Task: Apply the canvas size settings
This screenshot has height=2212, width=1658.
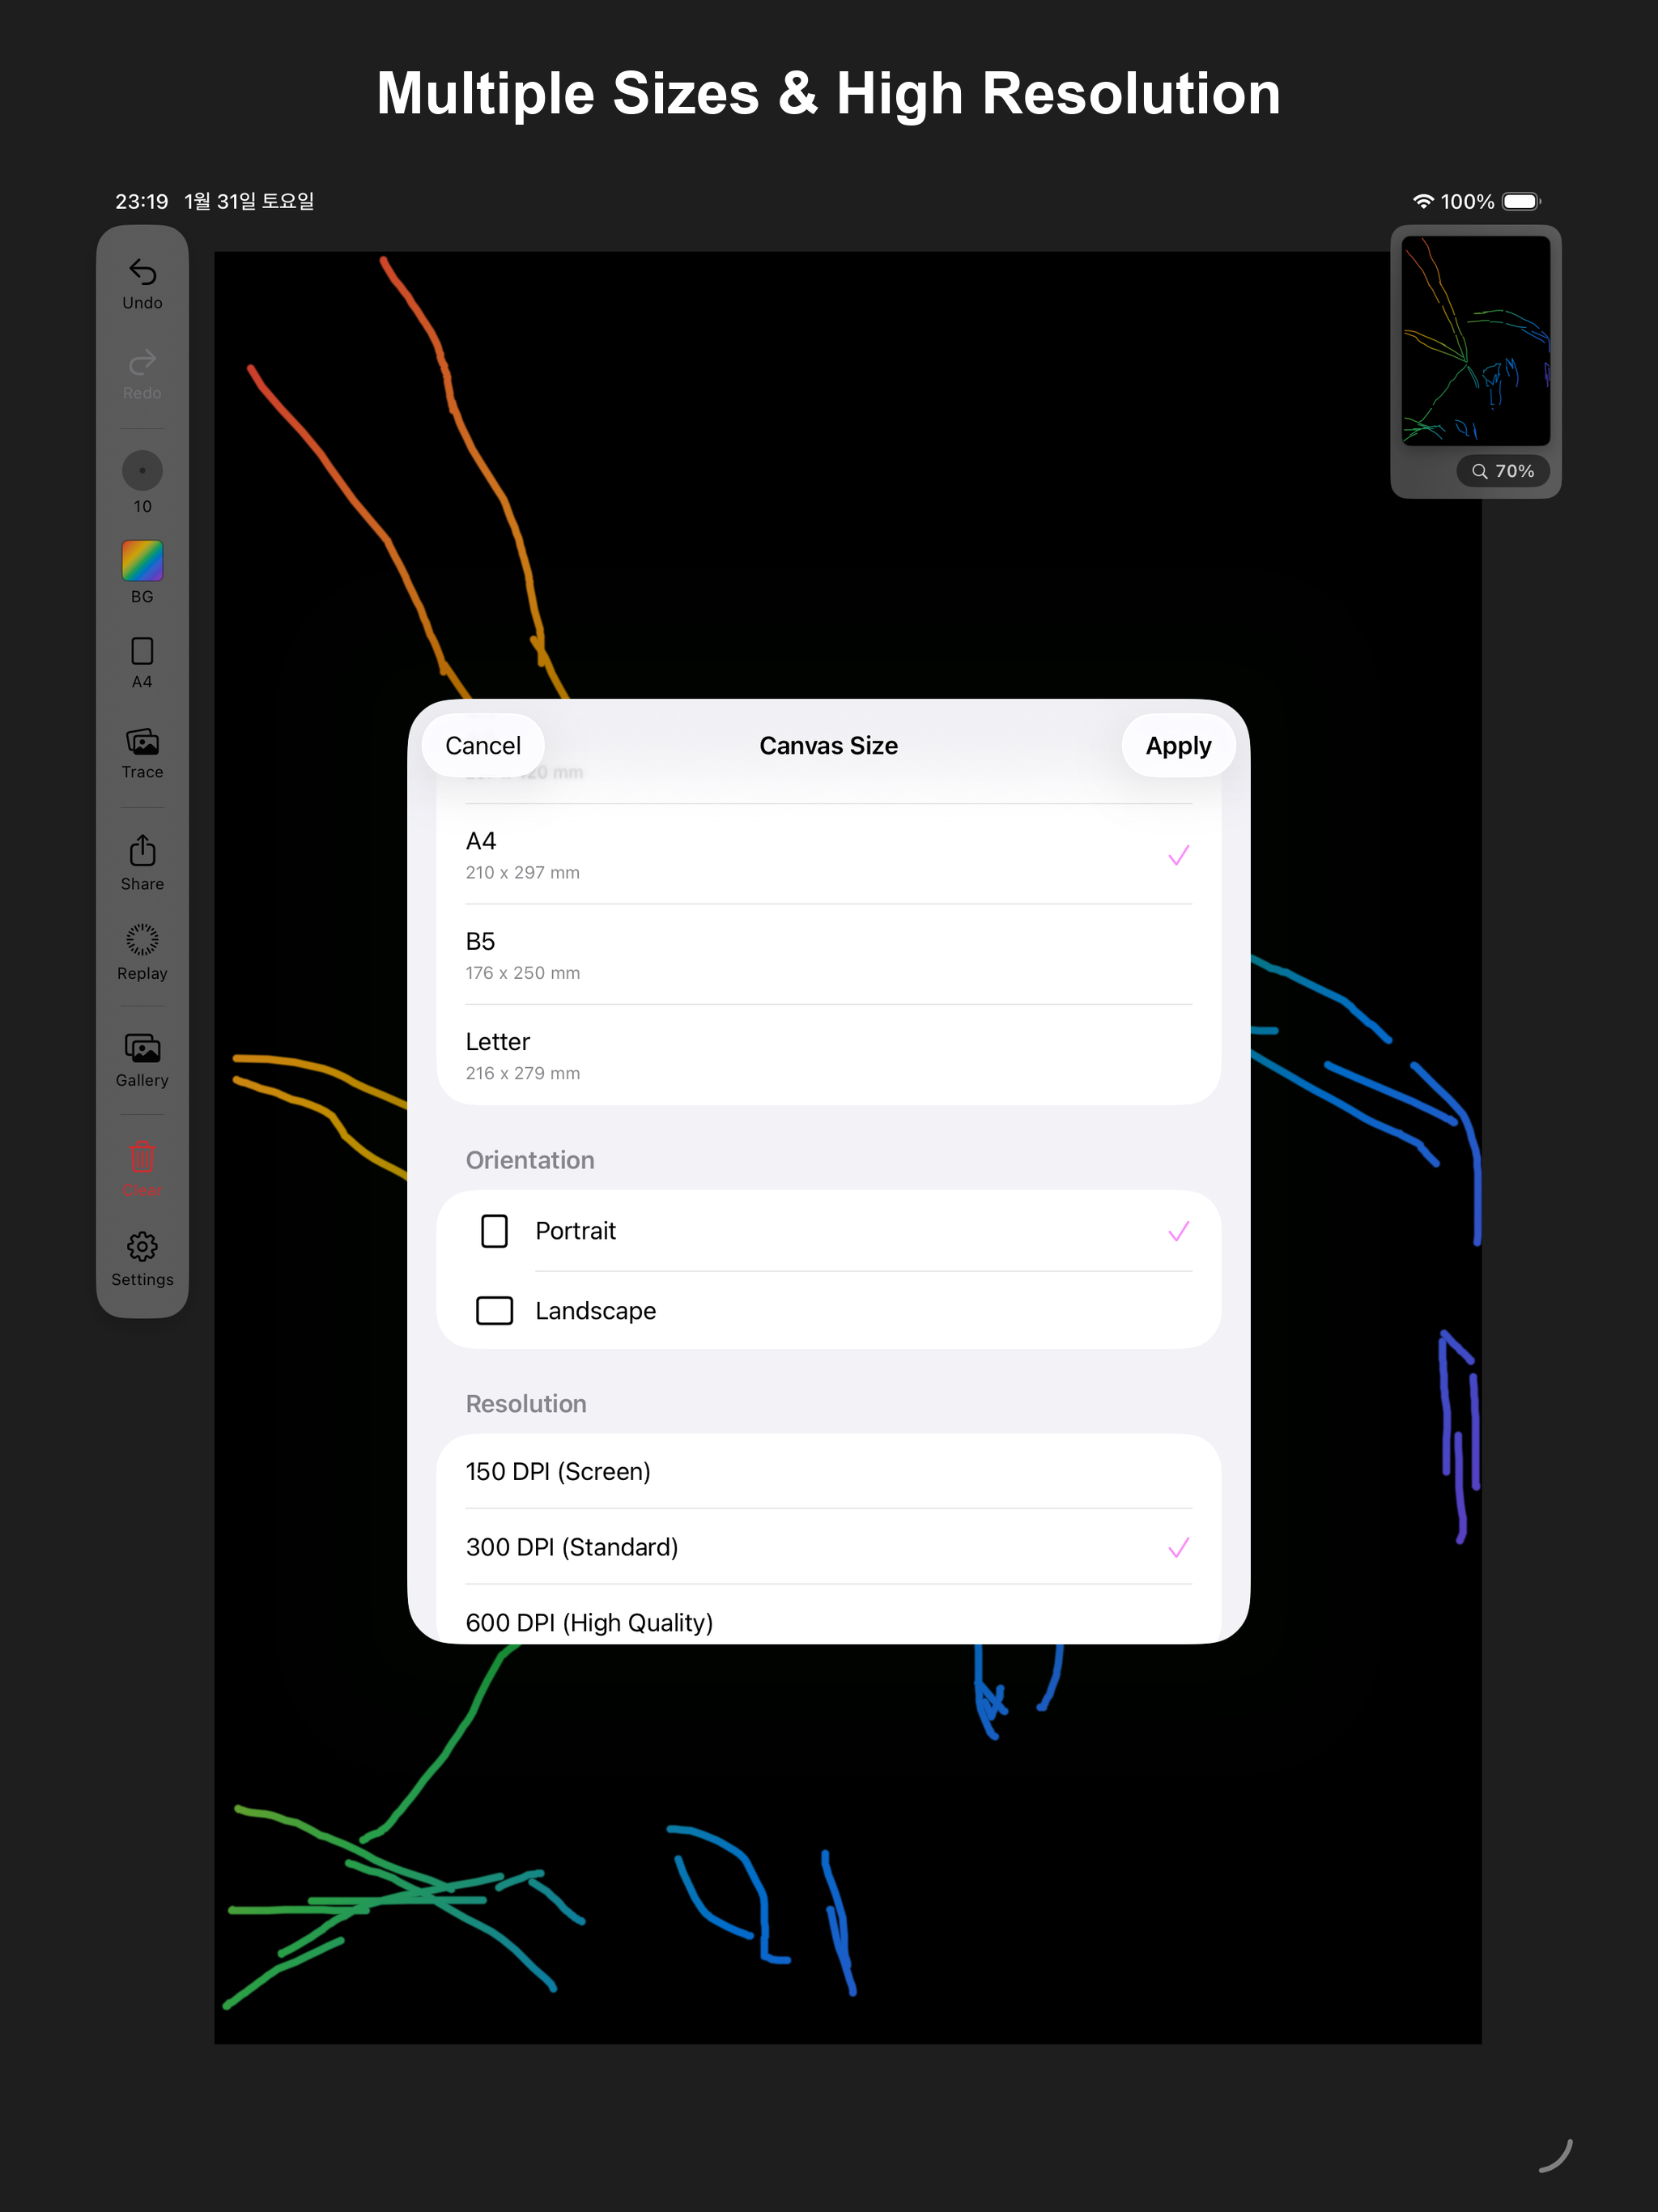Action: point(1178,746)
